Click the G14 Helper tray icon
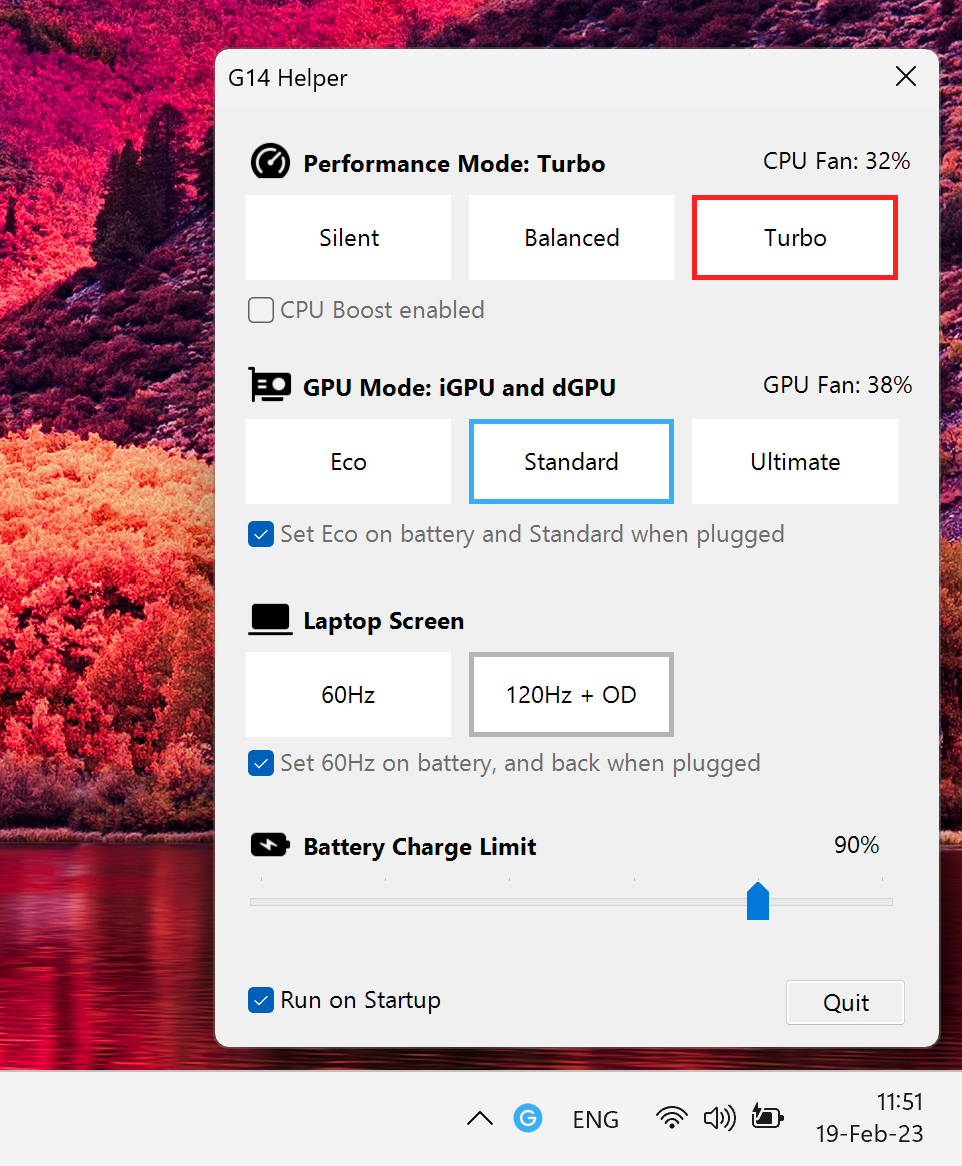This screenshot has height=1166, width=962. 528,1118
